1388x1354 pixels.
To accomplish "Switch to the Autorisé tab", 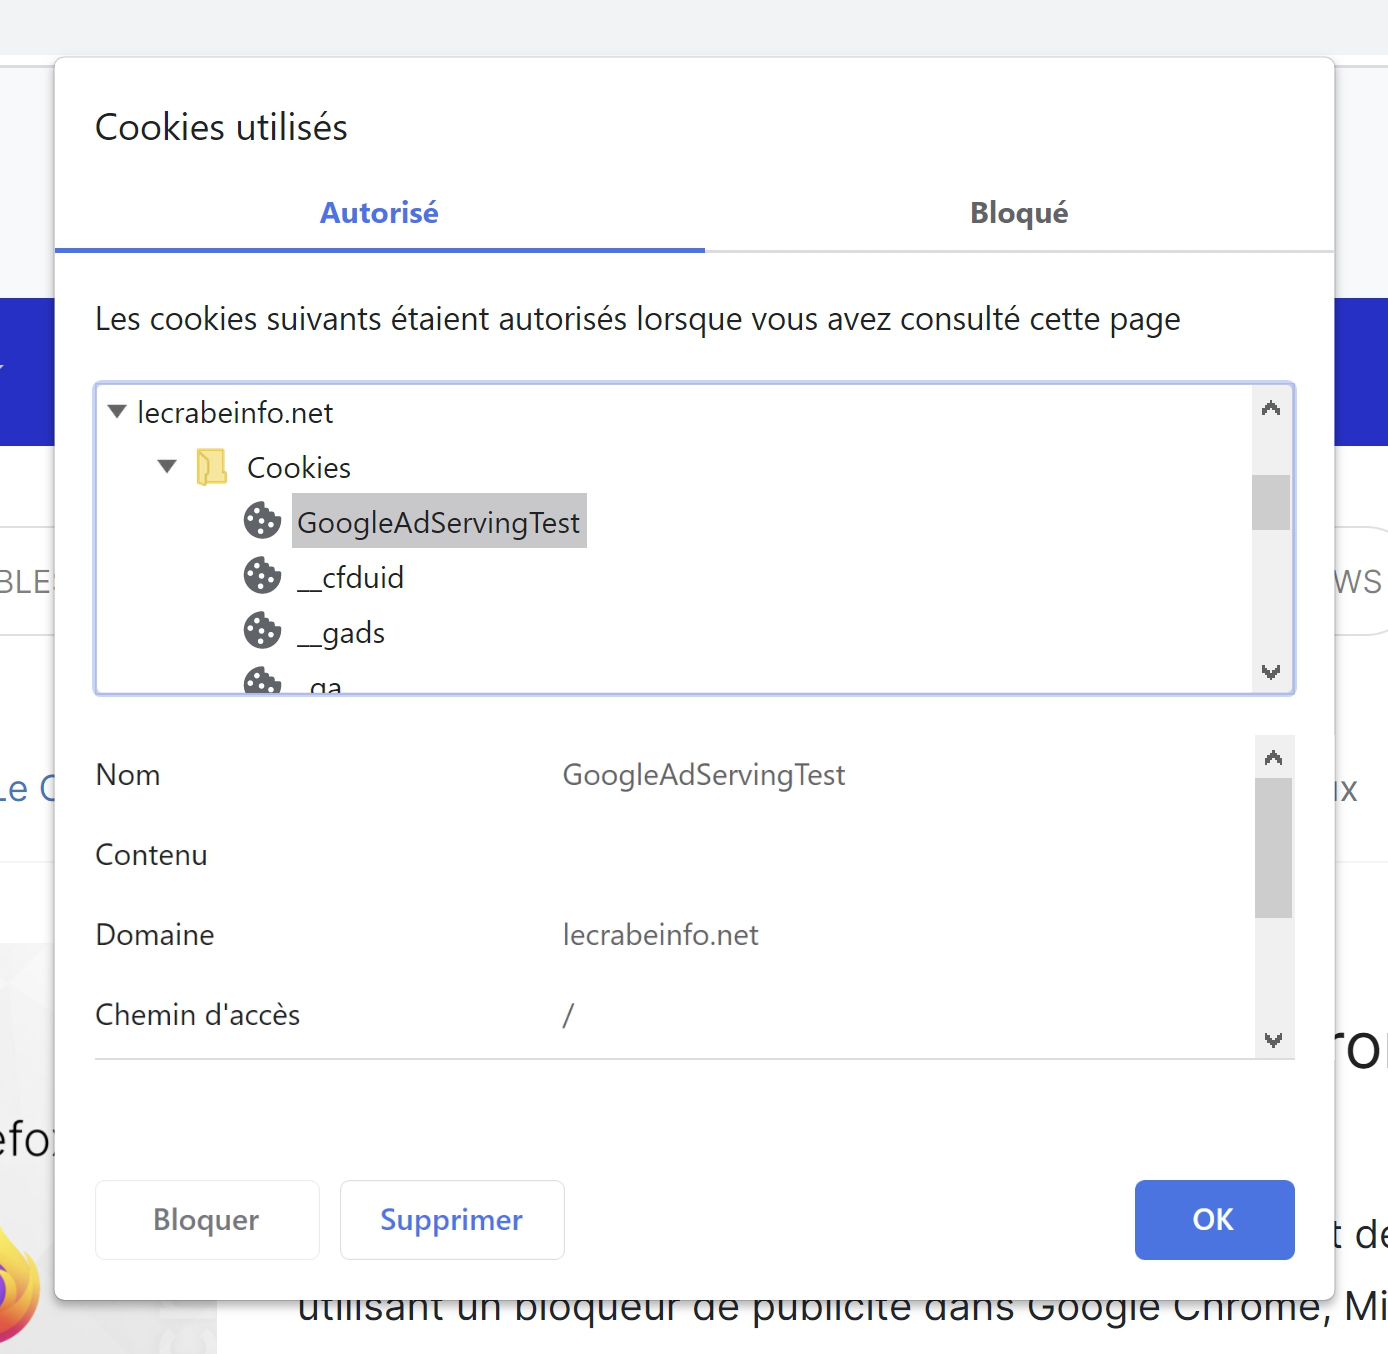I will (380, 212).
